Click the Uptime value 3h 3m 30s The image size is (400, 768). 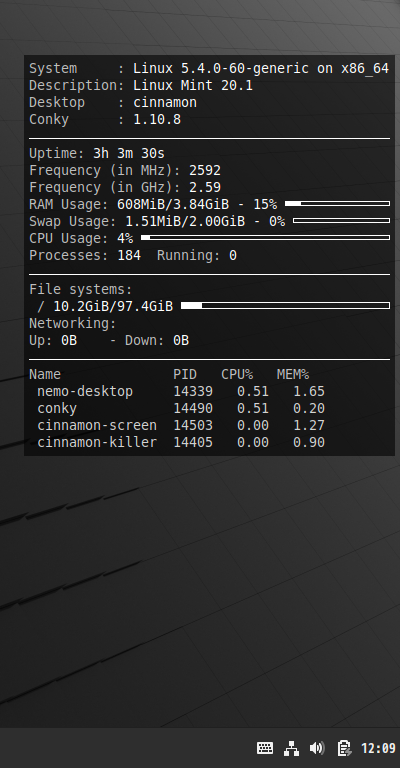coord(129,153)
